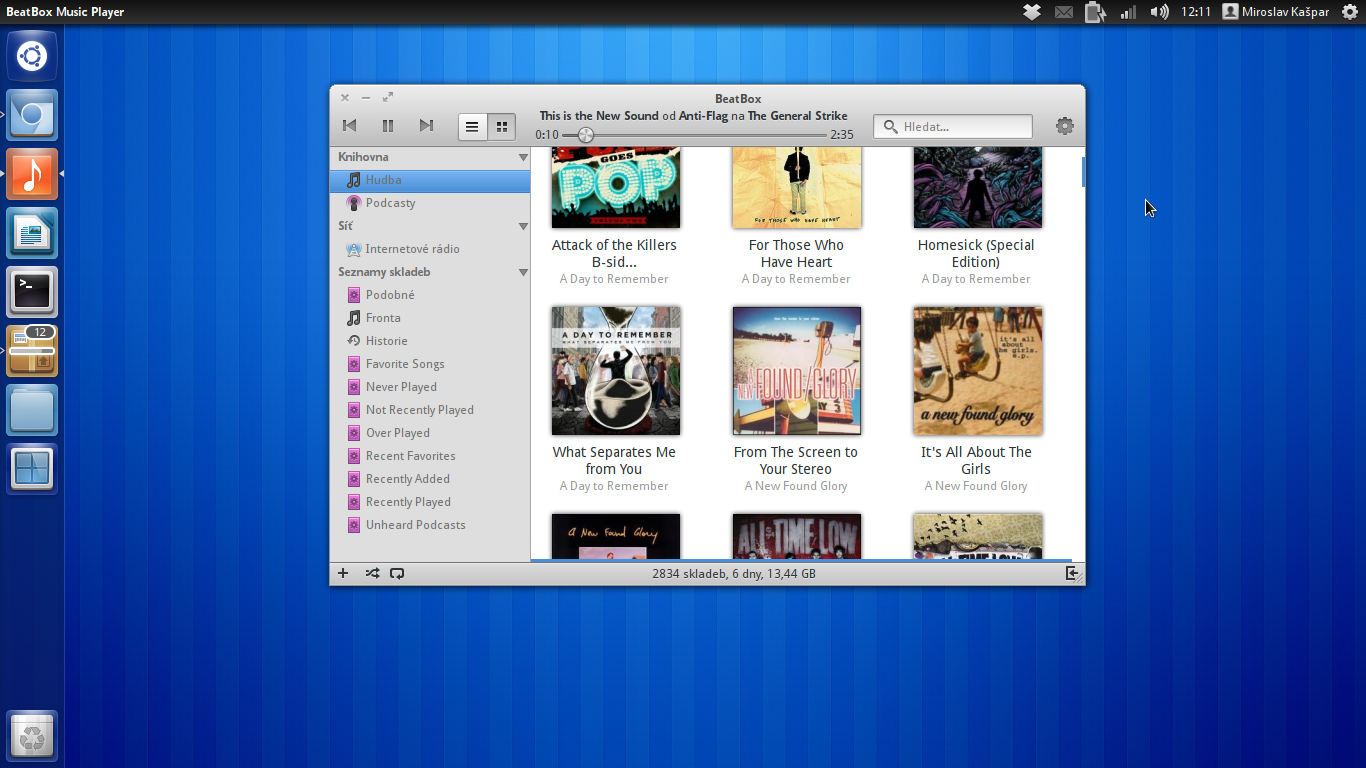Image resolution: width=1366 pixels, height=768 pixels.
Task: Open the Terminal from launcher
Action: [x=32, y=292]
